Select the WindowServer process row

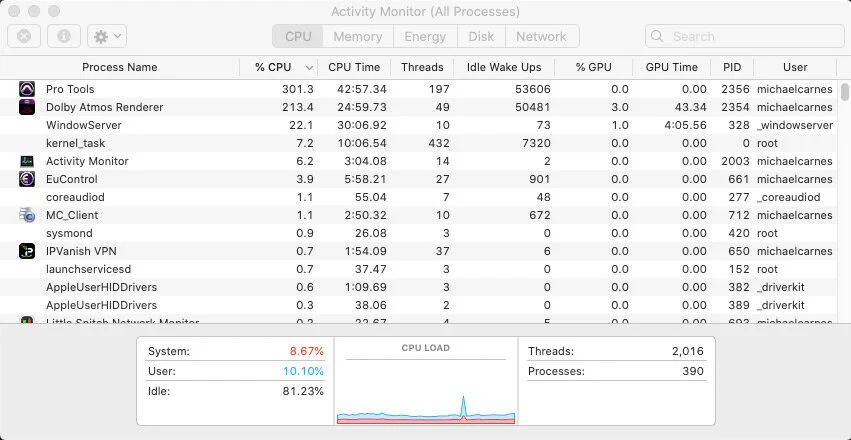[419, 125]
